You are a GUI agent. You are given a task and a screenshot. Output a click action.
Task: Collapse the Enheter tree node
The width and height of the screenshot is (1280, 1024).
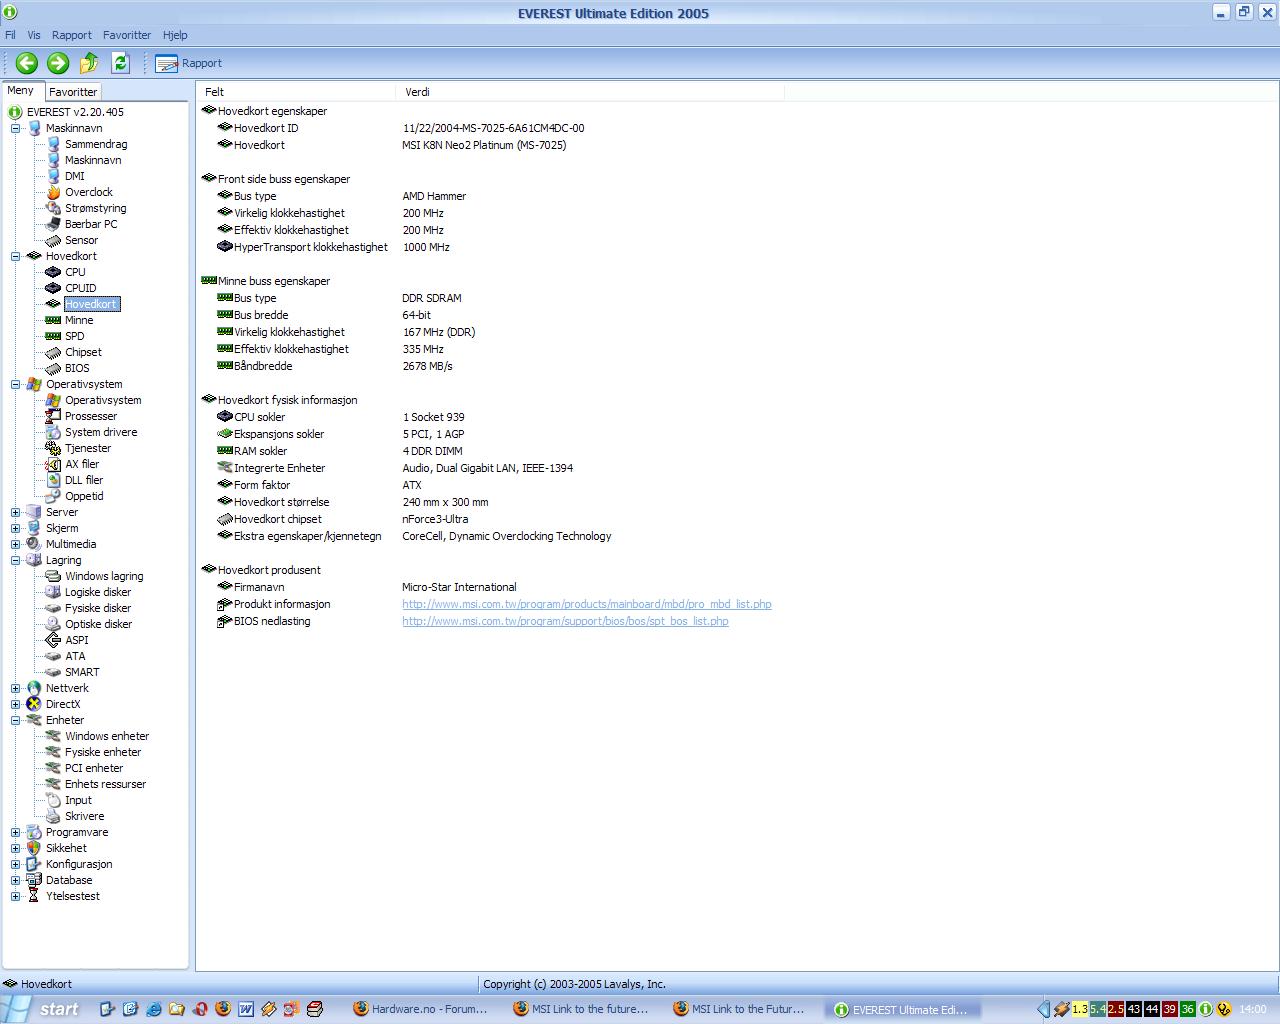click(16, 720)
